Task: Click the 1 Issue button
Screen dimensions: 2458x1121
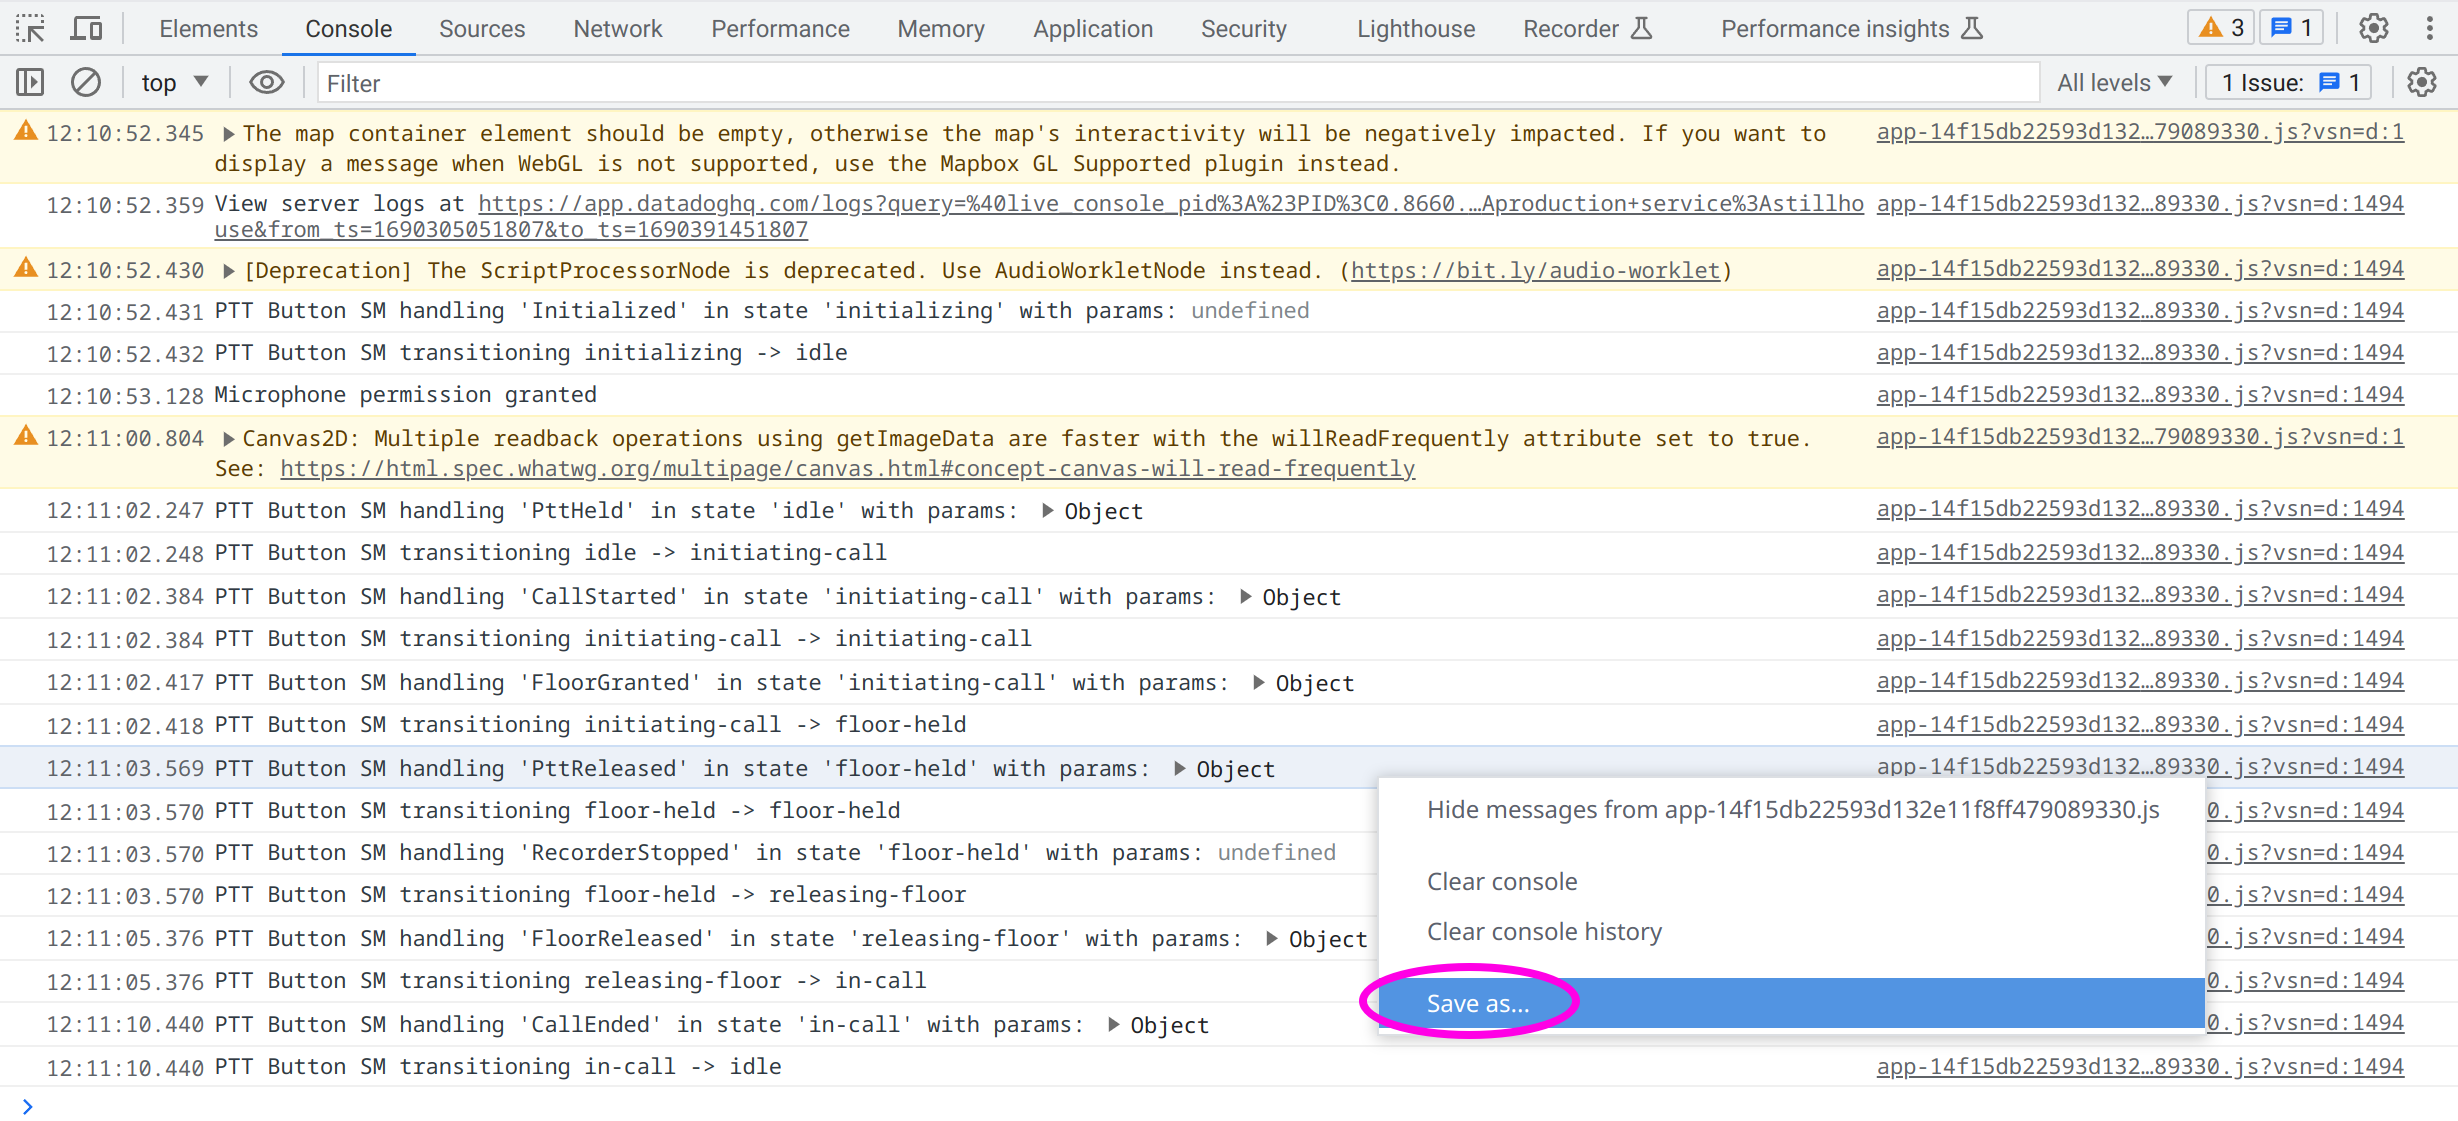Action: click(2289, 82)
